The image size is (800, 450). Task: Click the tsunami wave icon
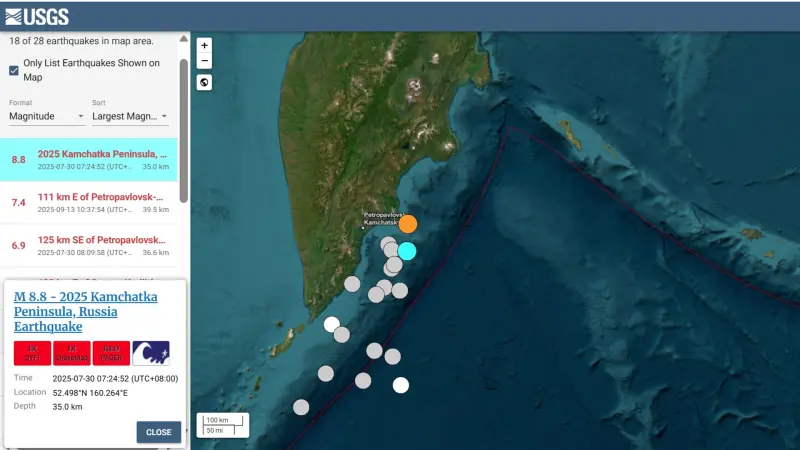pos(151,353)
